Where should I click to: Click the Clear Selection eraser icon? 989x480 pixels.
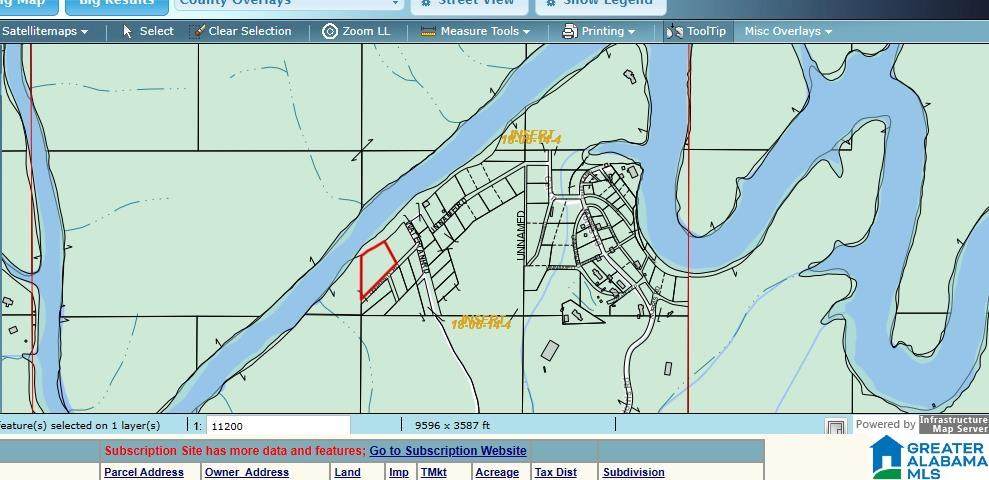[198, 31]
